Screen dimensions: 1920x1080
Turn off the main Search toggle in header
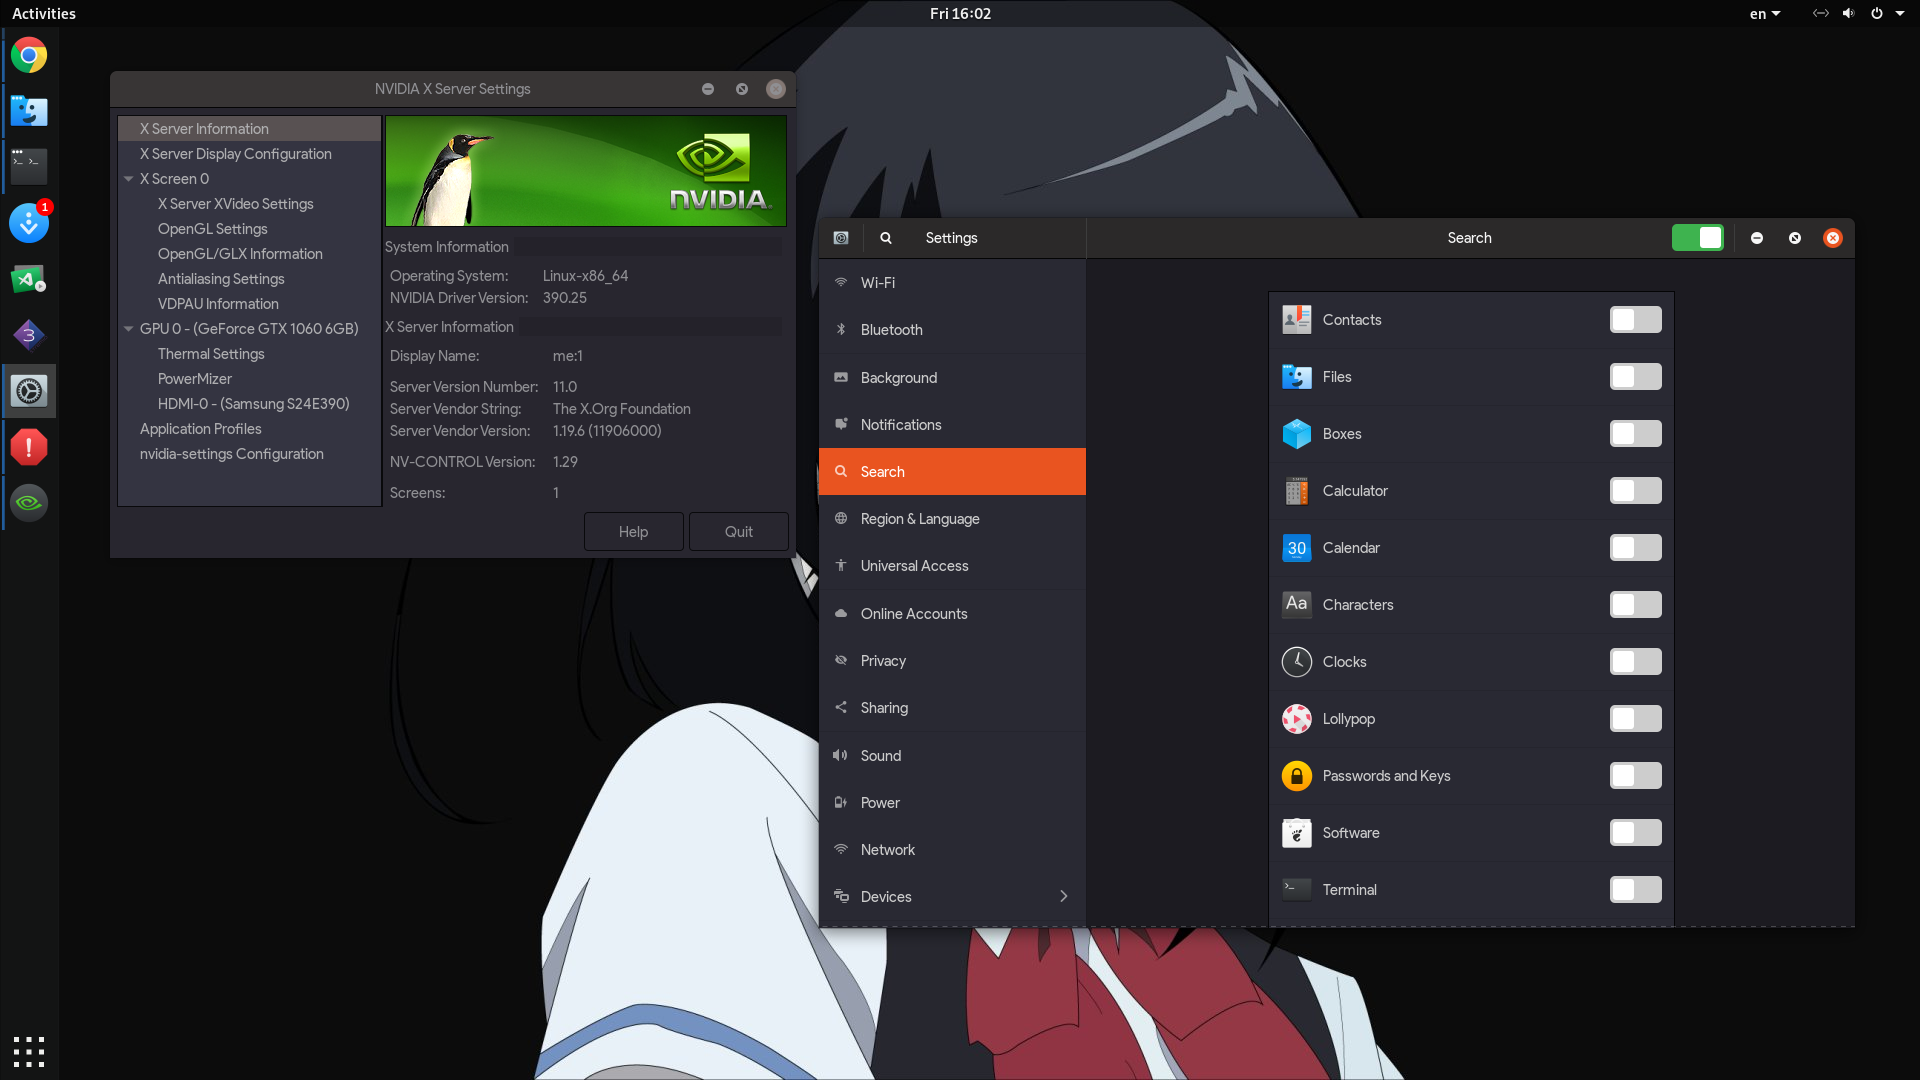pos(1697,238)
